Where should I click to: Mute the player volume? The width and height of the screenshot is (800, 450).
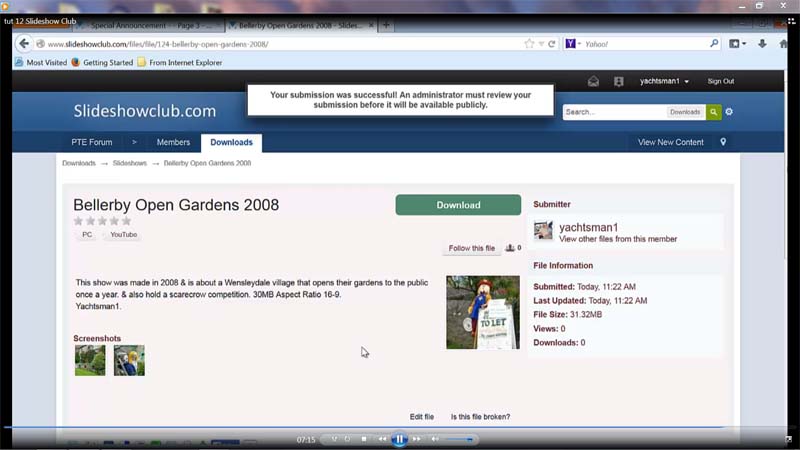(x=435, y=439)
